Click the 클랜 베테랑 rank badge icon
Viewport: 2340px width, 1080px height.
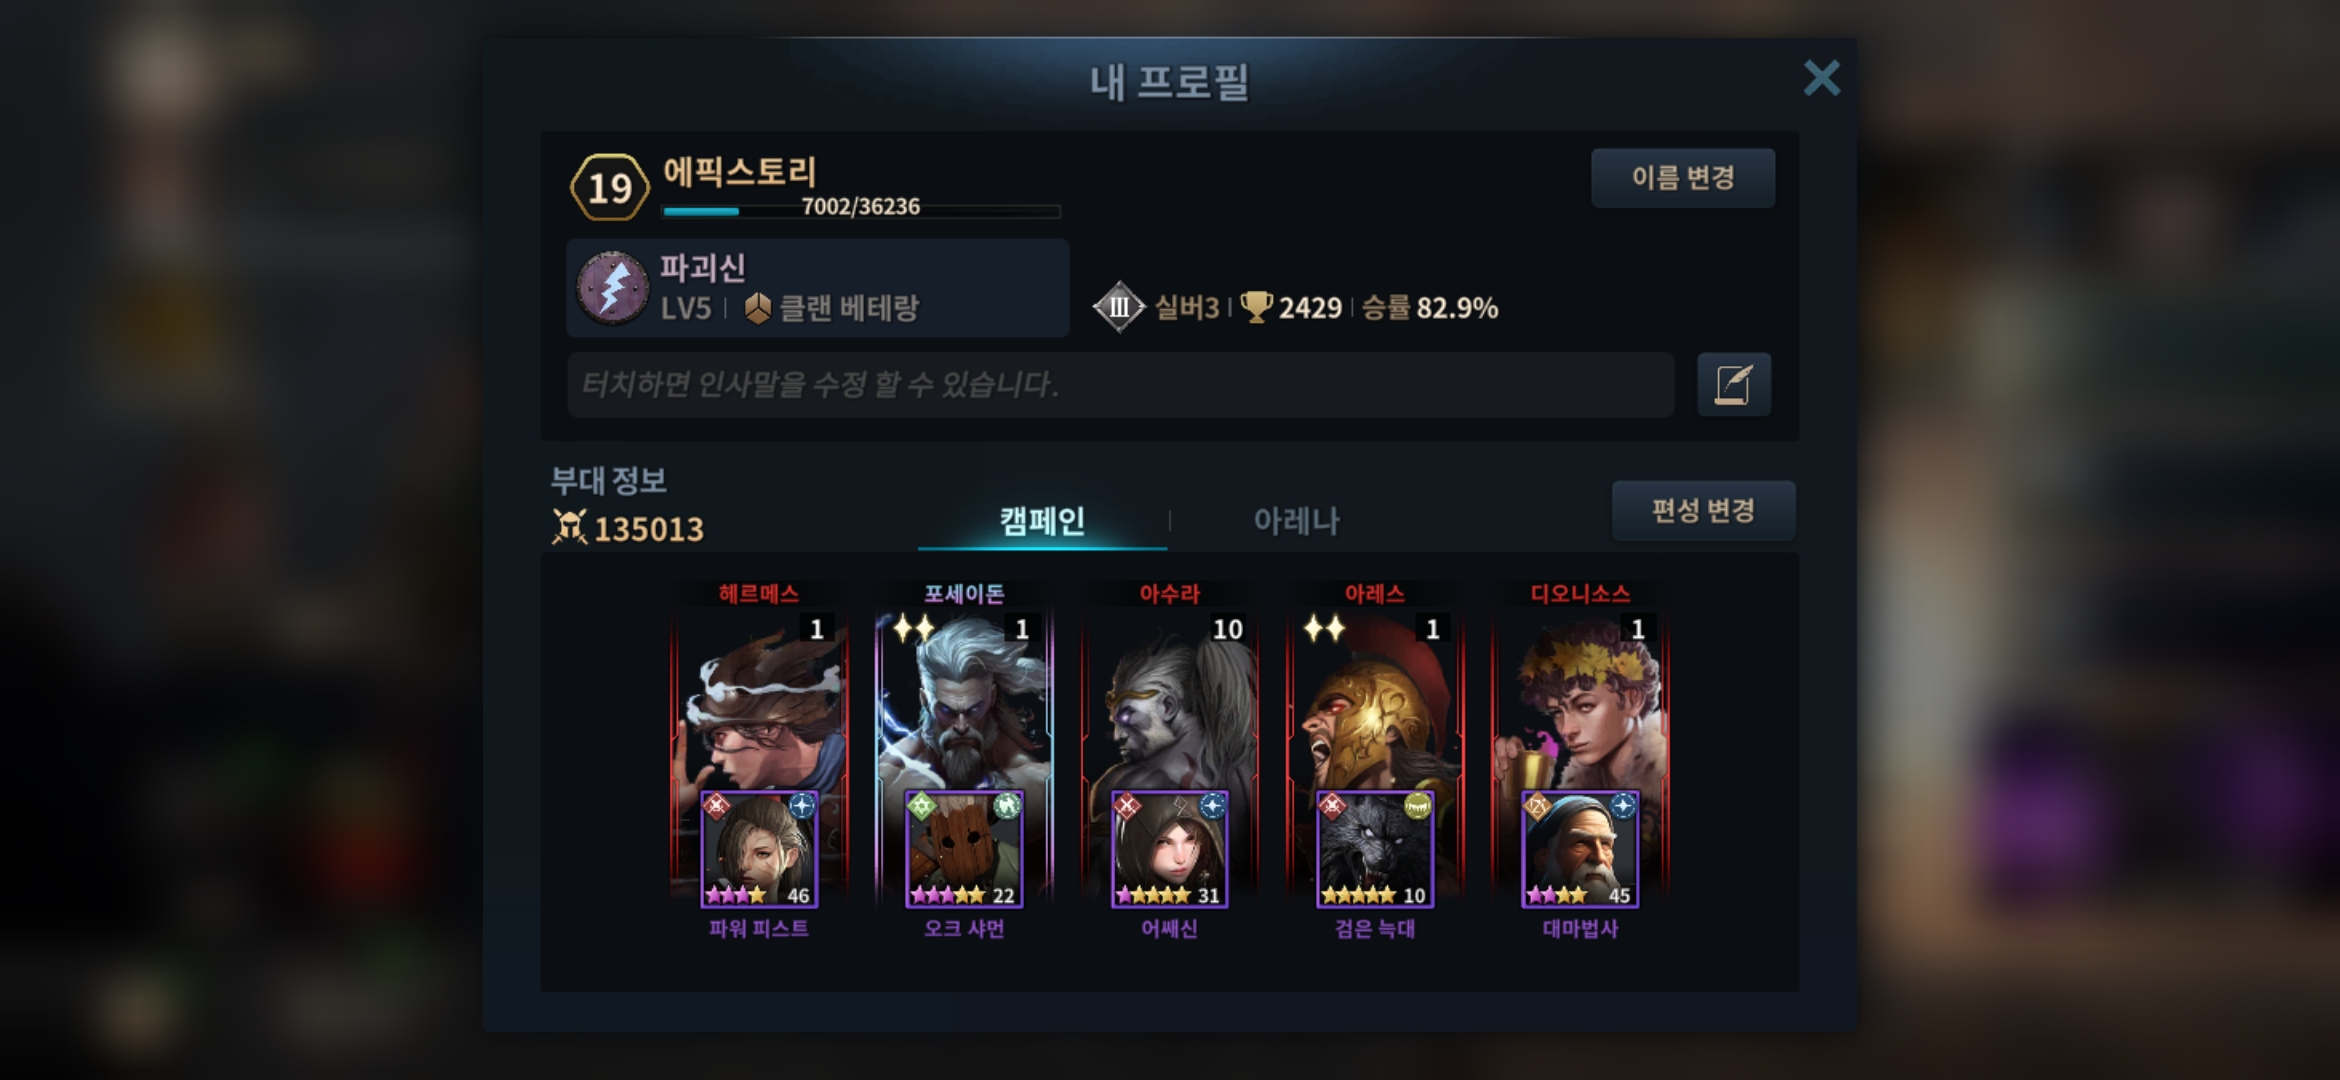(x=757, y=308)
